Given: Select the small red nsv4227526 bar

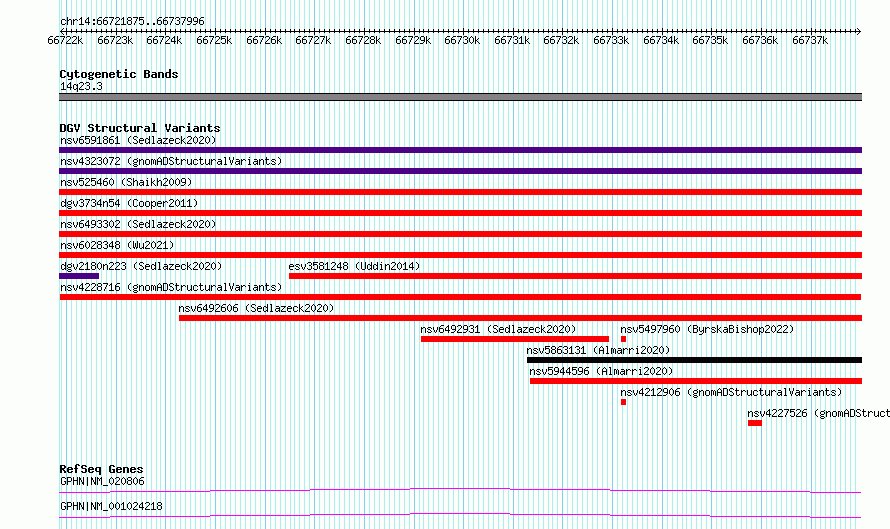Looking at the screenshot, I should coord(755,423).
